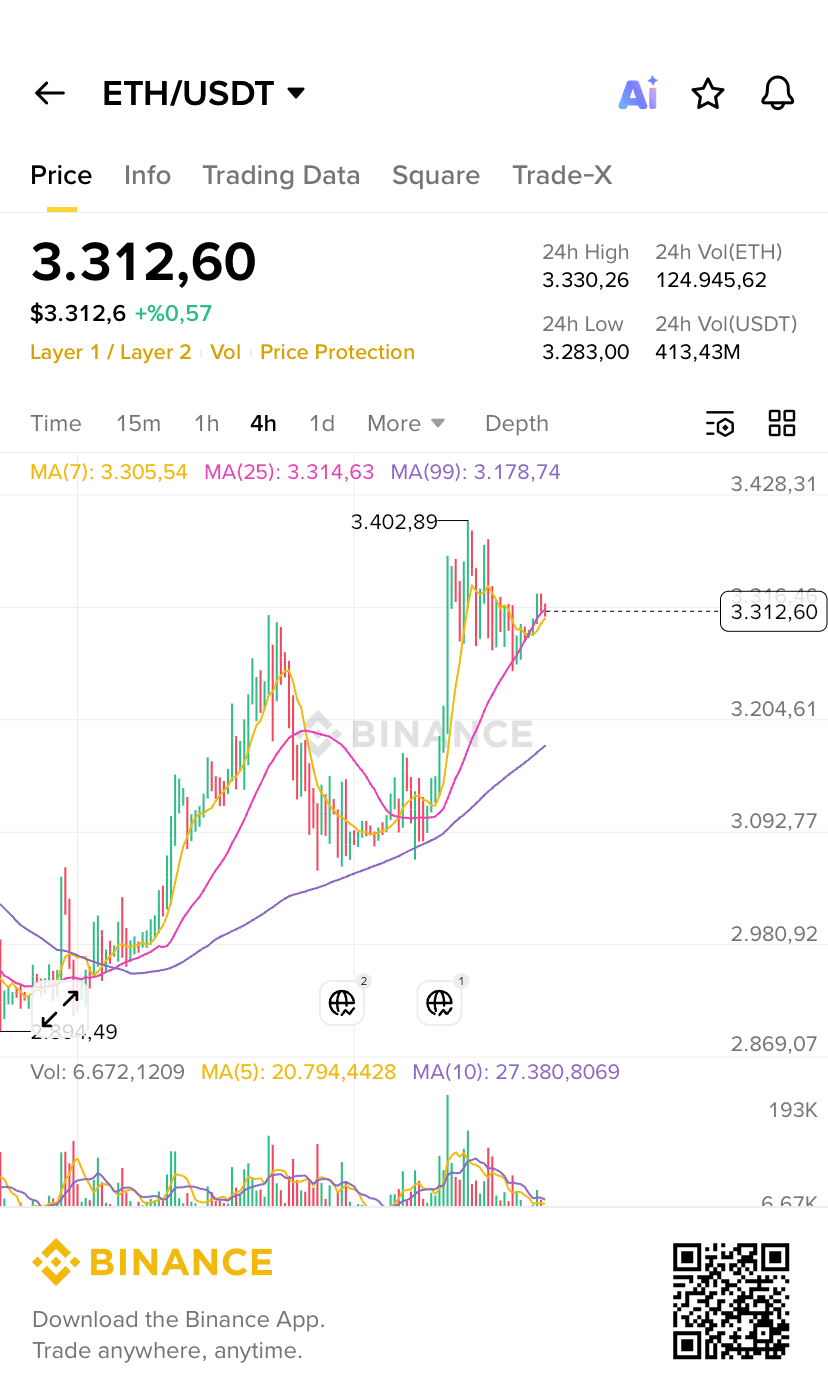Viewport: 828px width, 1398px height.
Task: Tap the back arrow icon
Action: 49,94
